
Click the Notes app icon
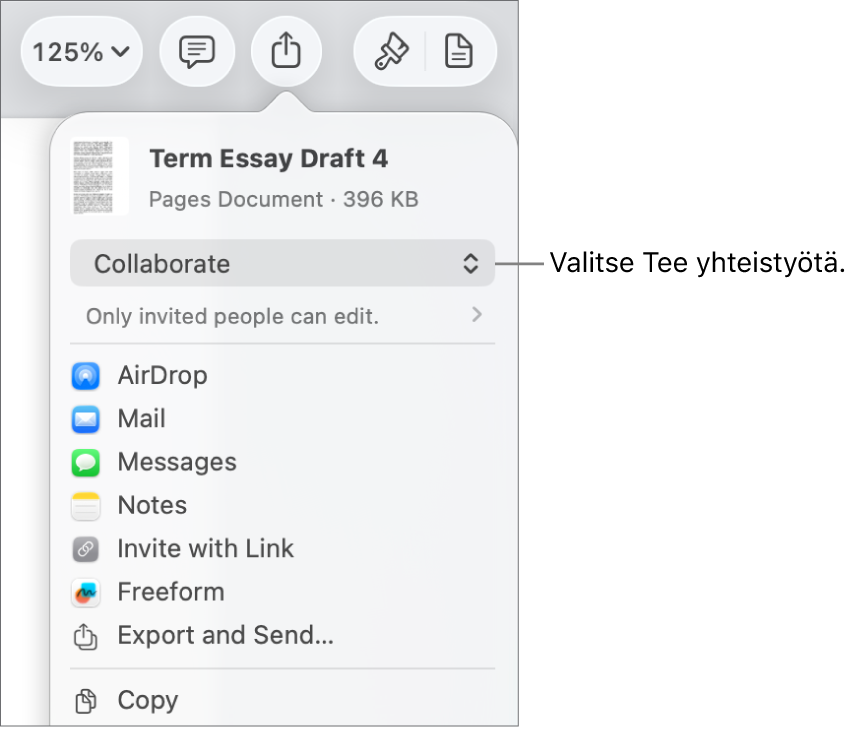[86, 506]
